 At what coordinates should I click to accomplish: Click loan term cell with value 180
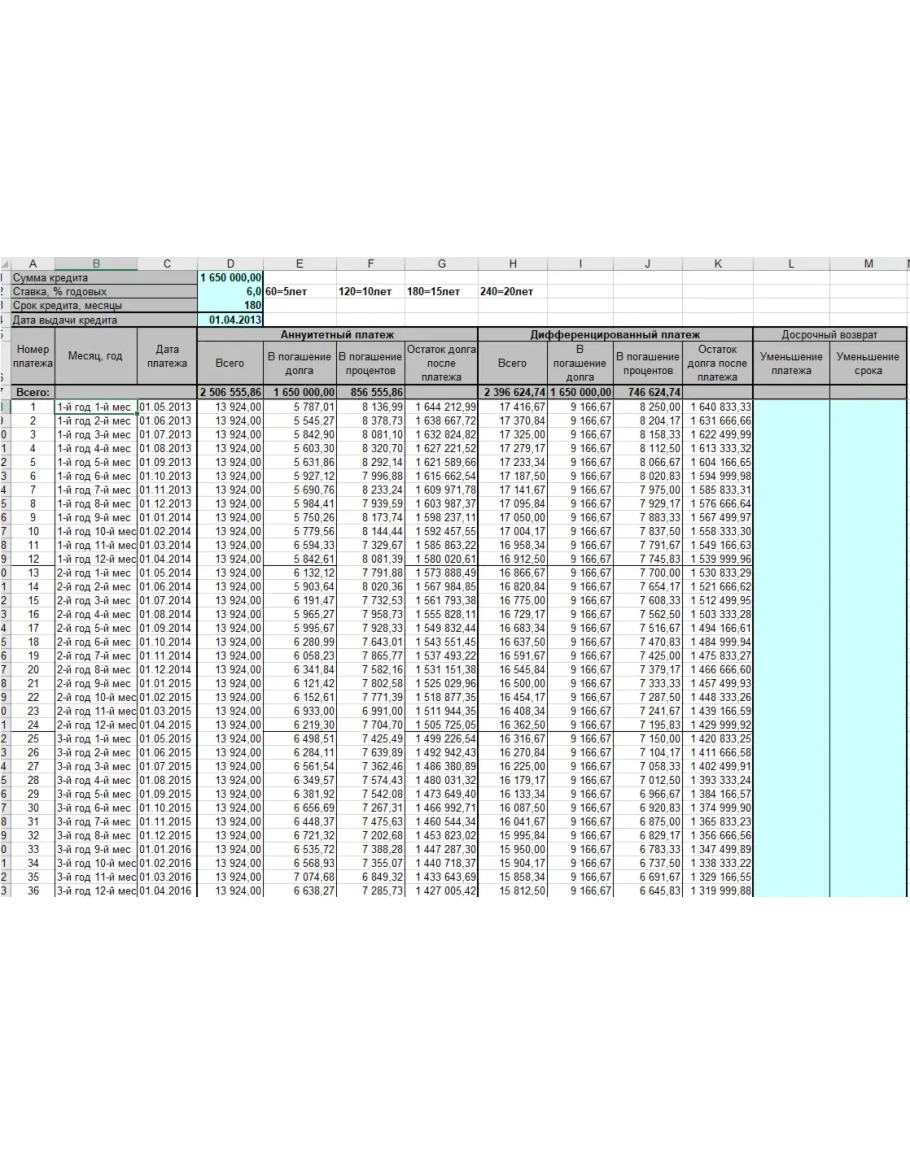(x=231, y=305)
